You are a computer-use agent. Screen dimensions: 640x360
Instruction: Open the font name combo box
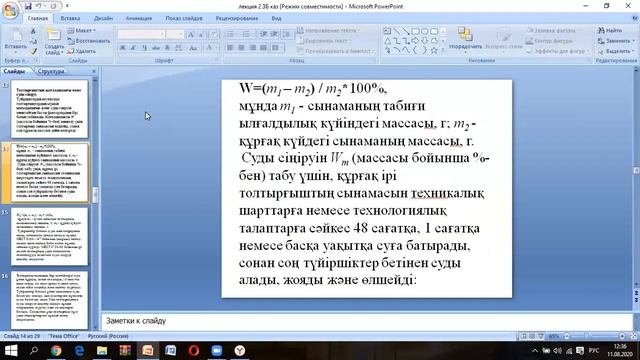click(141, 34)
